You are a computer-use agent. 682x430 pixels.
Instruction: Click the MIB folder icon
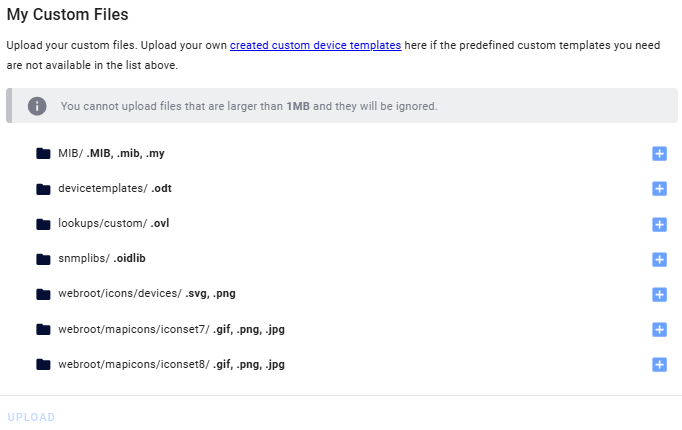43,154
